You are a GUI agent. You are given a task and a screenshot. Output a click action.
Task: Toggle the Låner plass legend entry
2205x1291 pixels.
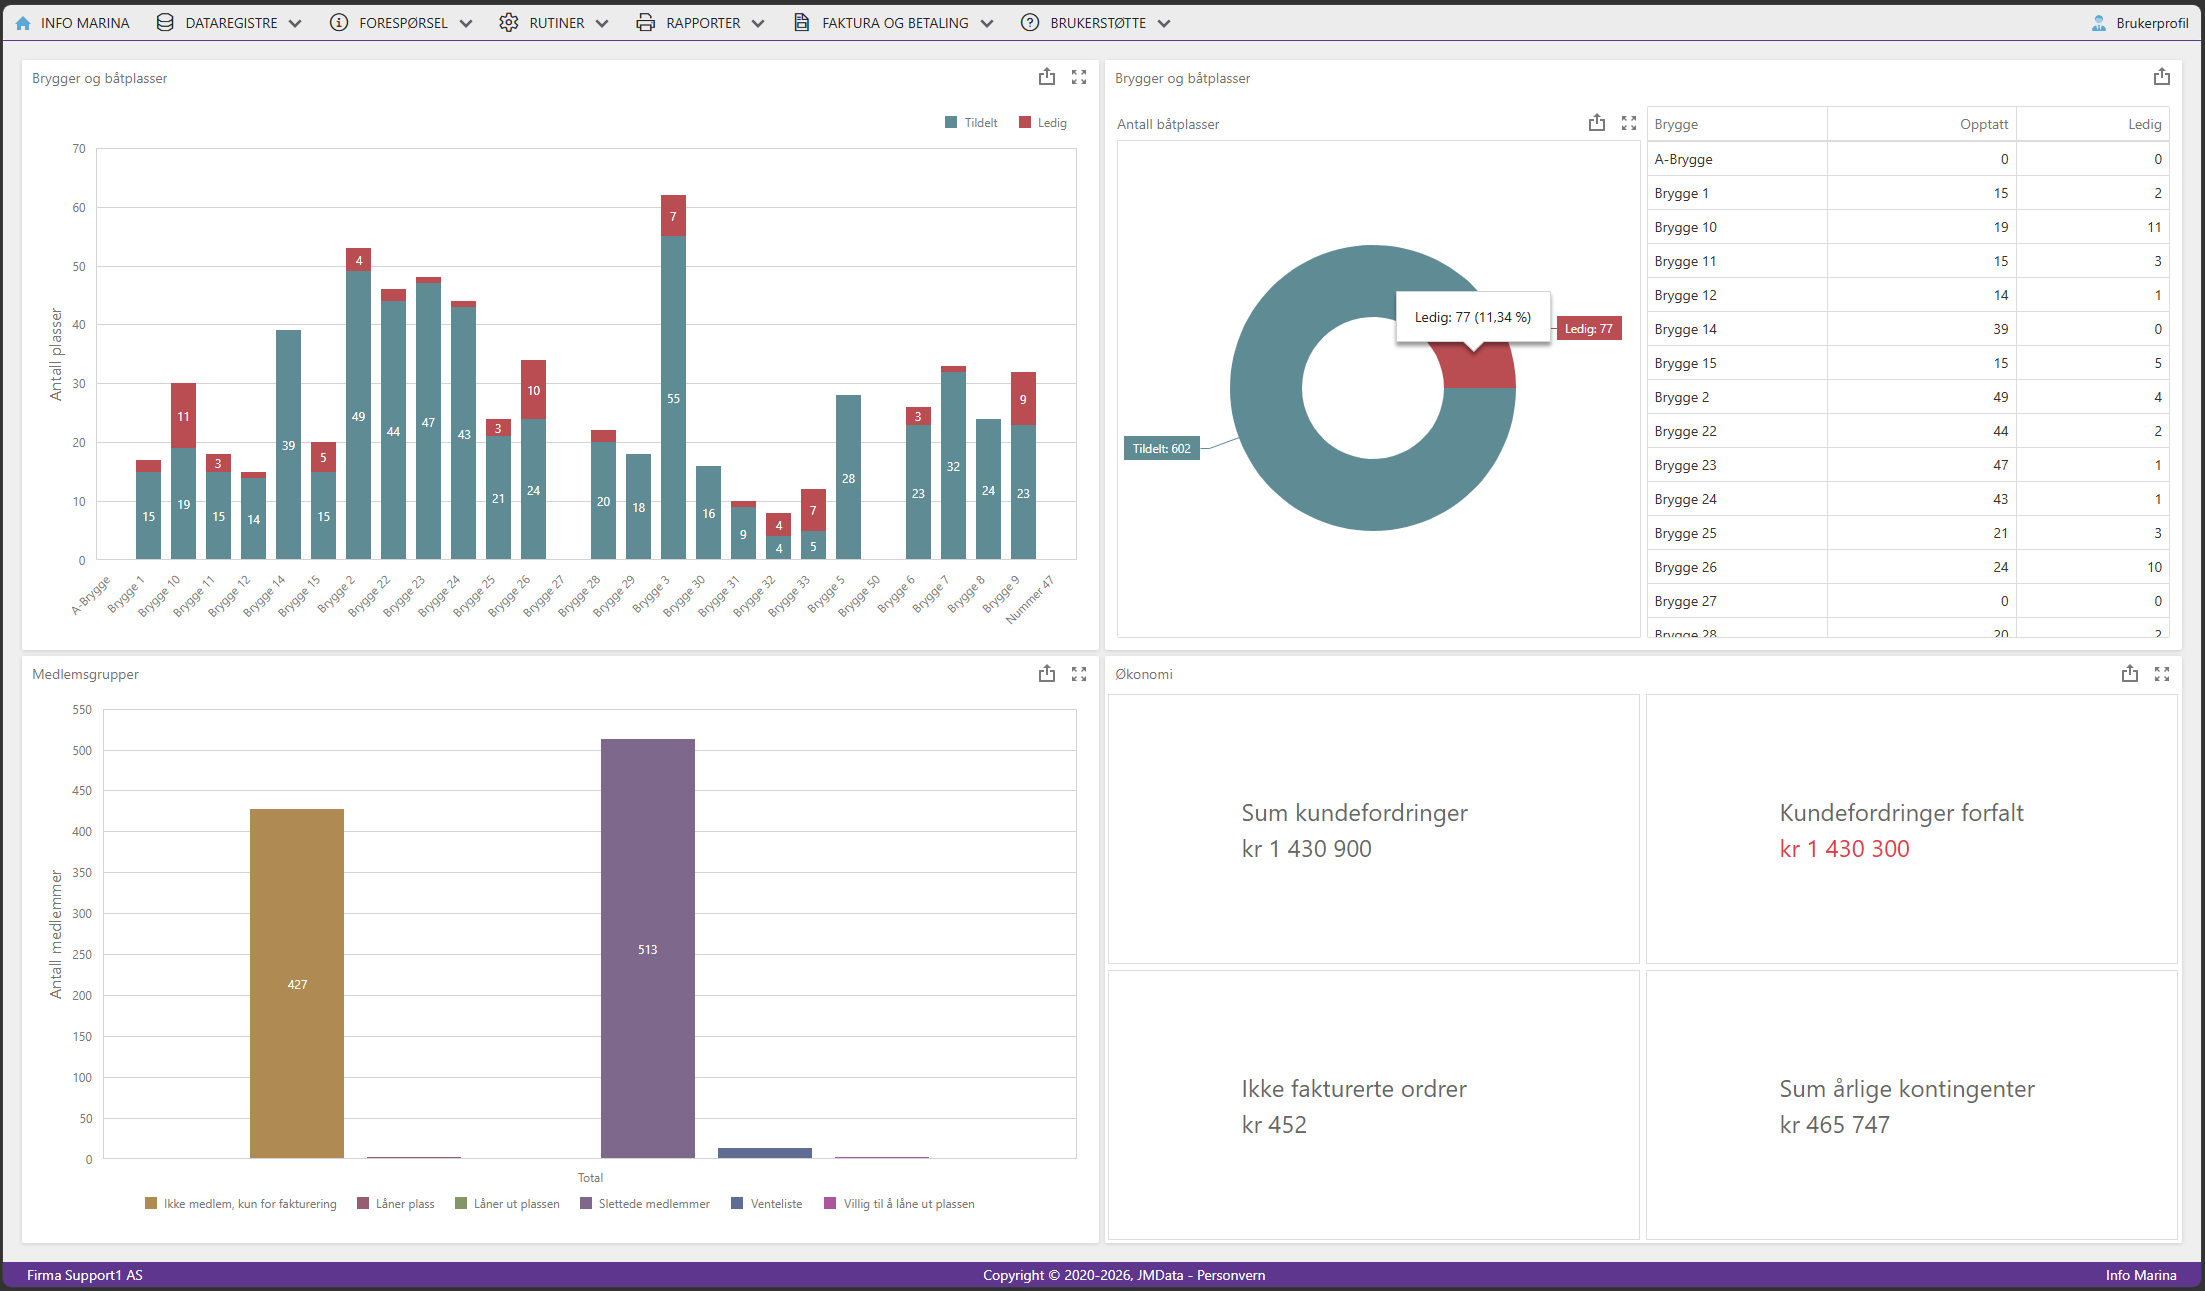396,1204
